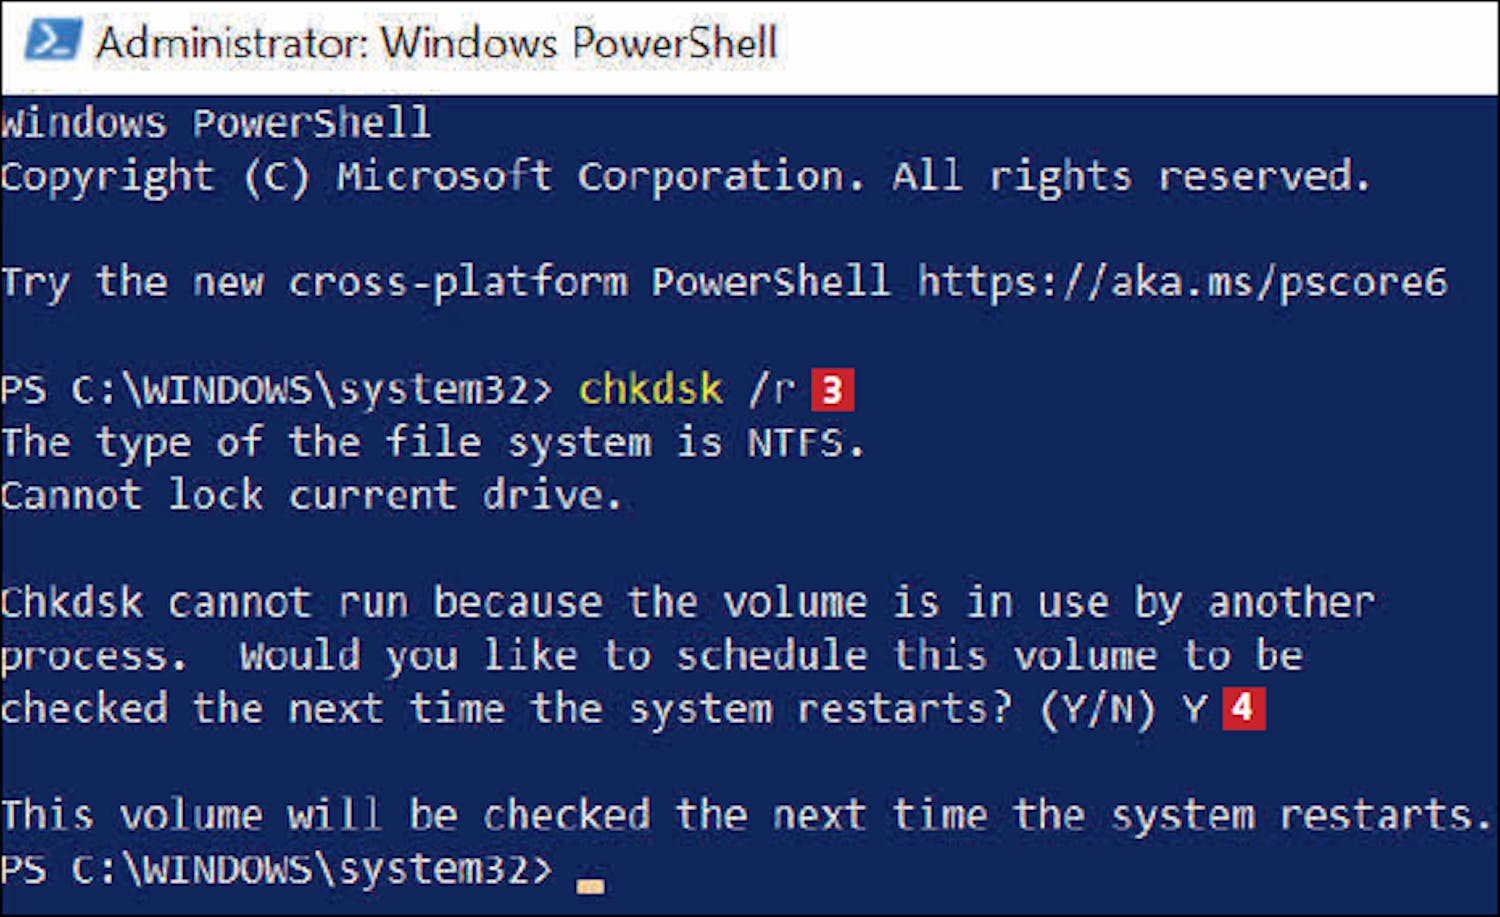The height and width of the screenshot is (917, 1500).
Task: Click the (Y/N) prompt text
Action: 1097,710
